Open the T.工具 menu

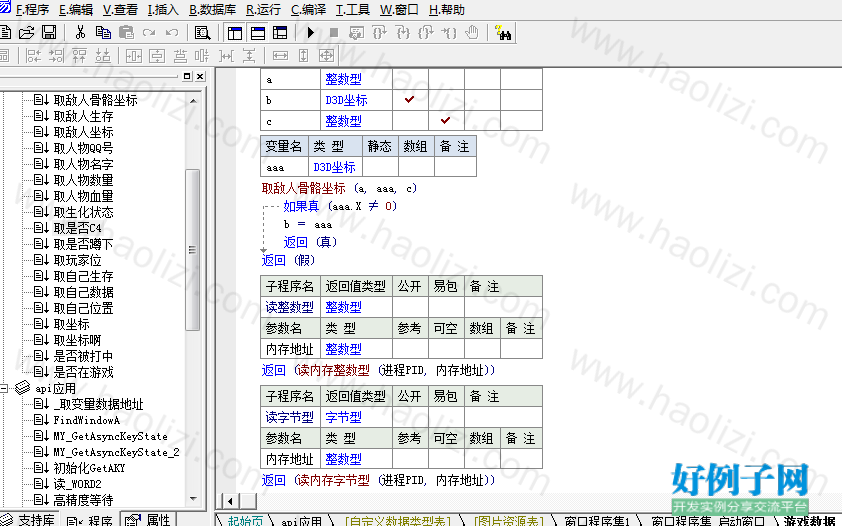(353, 10)
